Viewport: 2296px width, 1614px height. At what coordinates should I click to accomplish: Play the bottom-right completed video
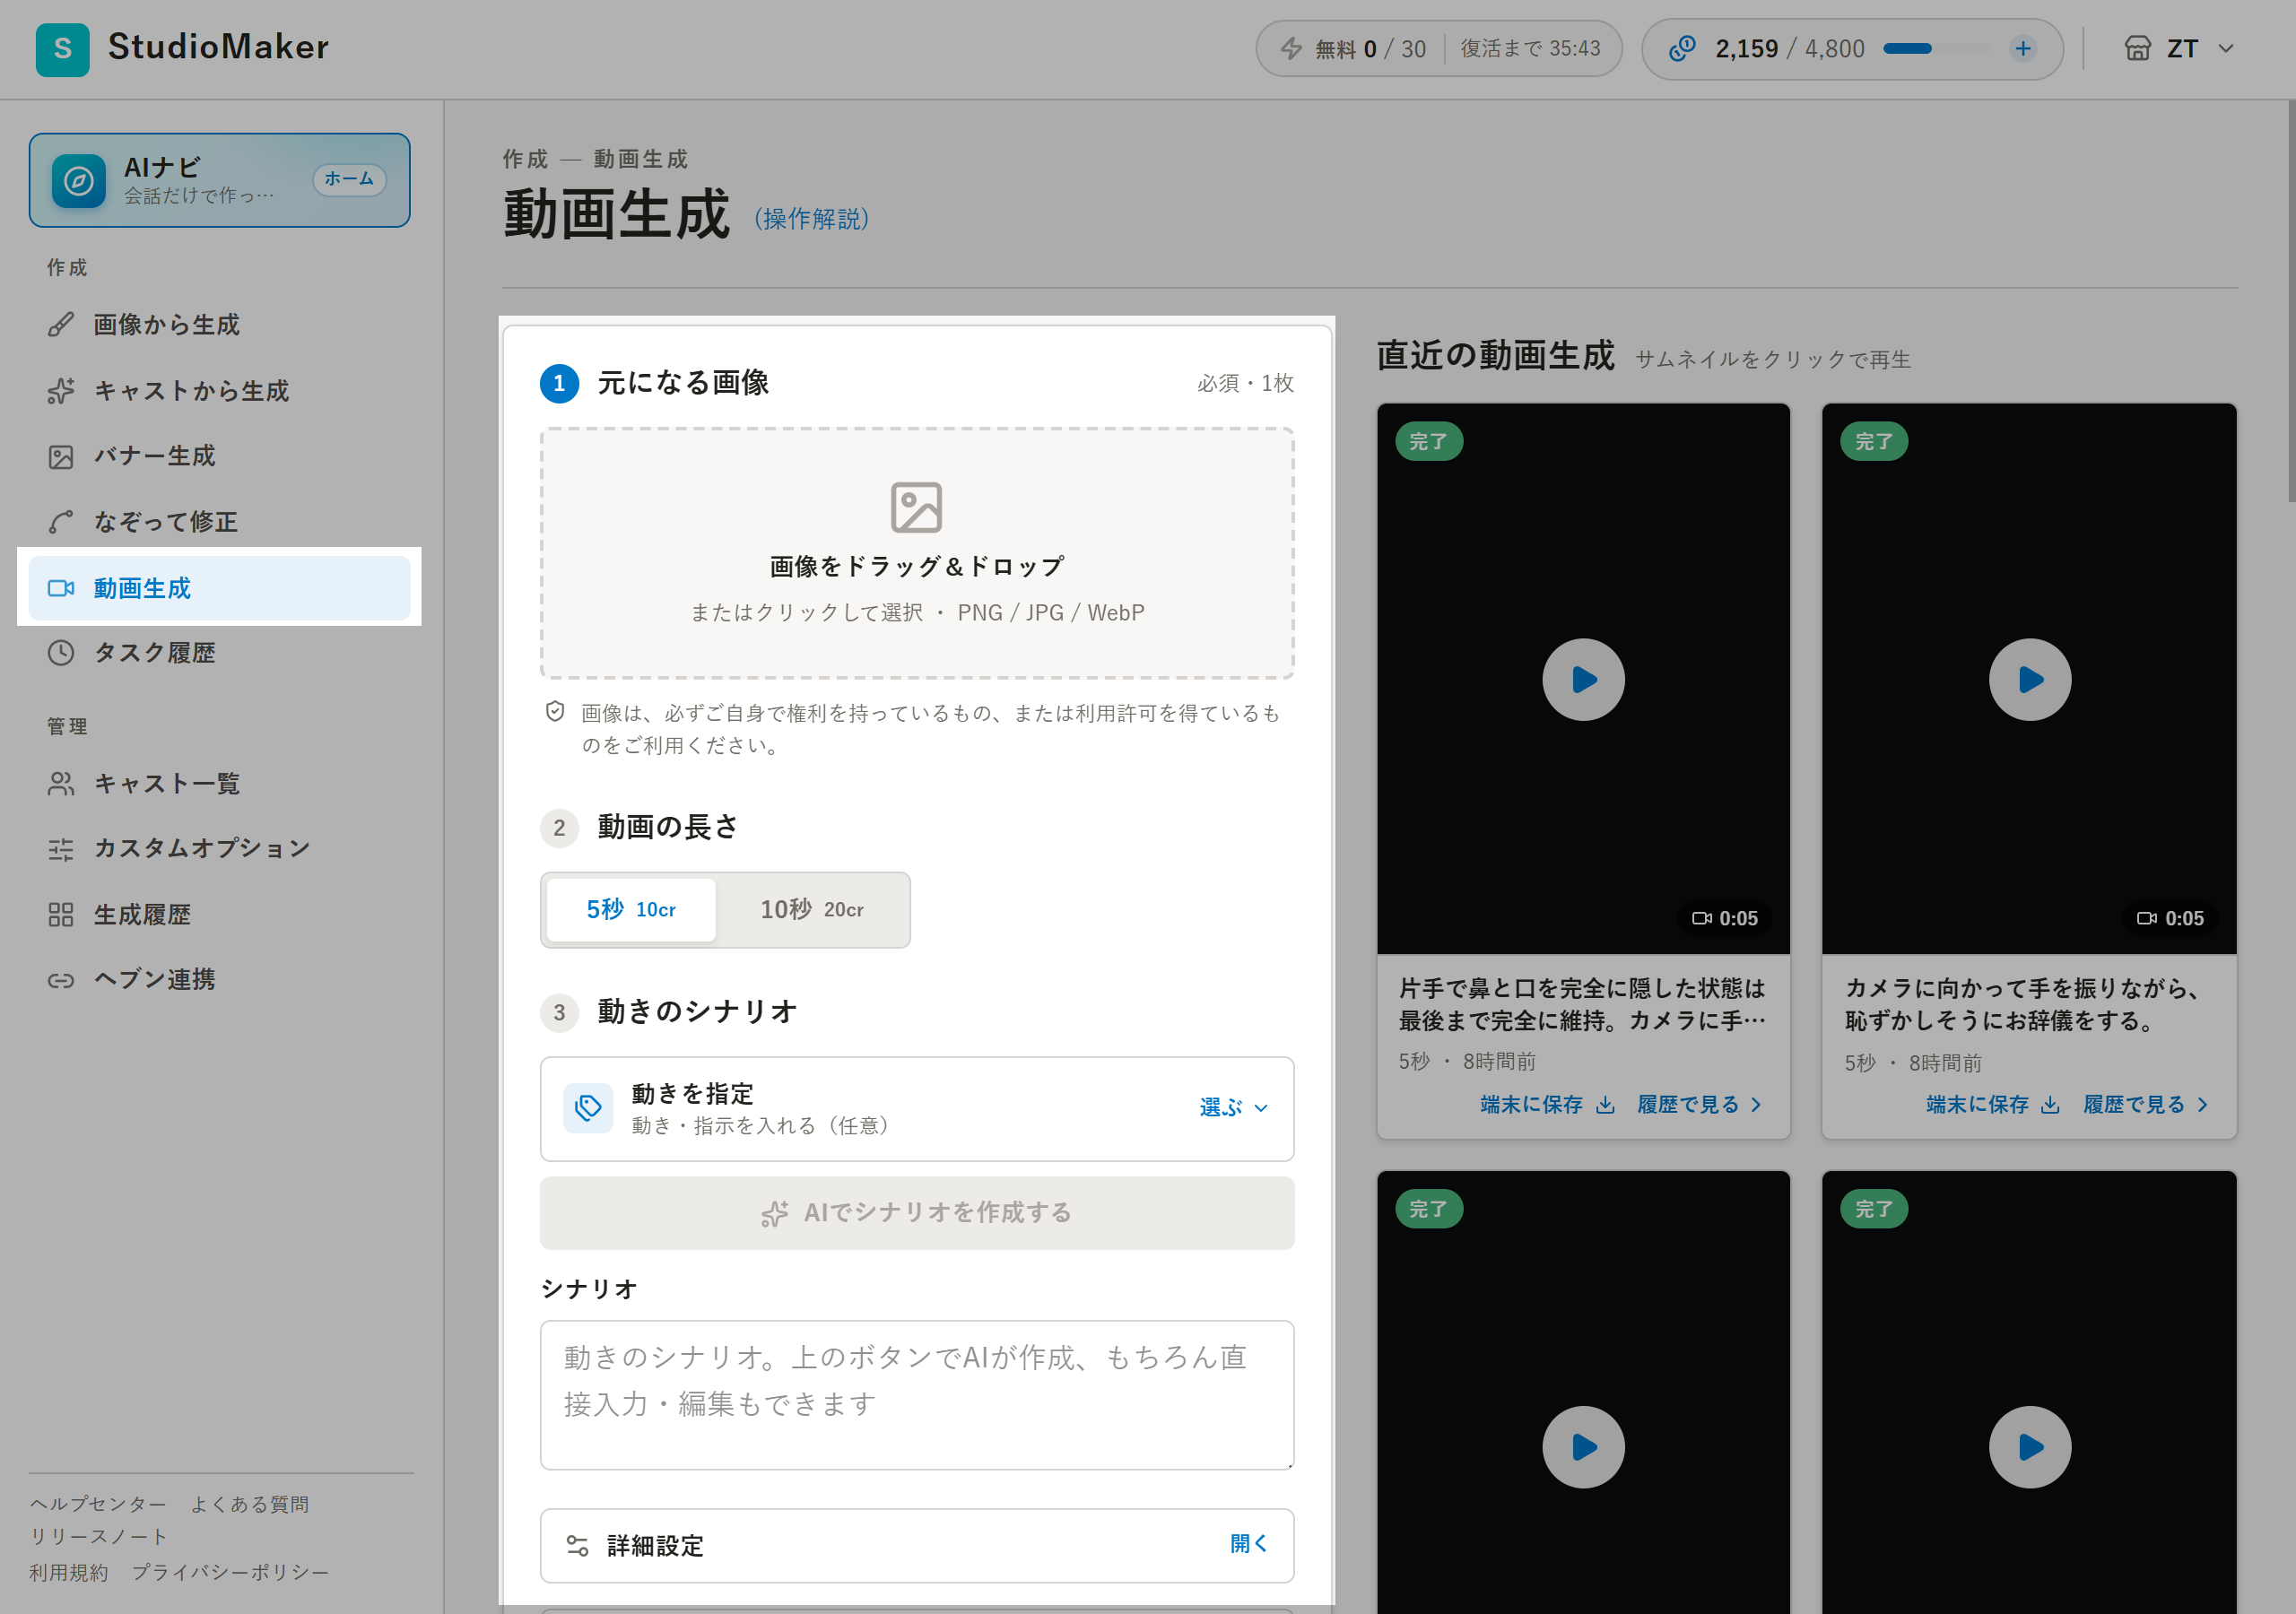click(2029, 1448)
